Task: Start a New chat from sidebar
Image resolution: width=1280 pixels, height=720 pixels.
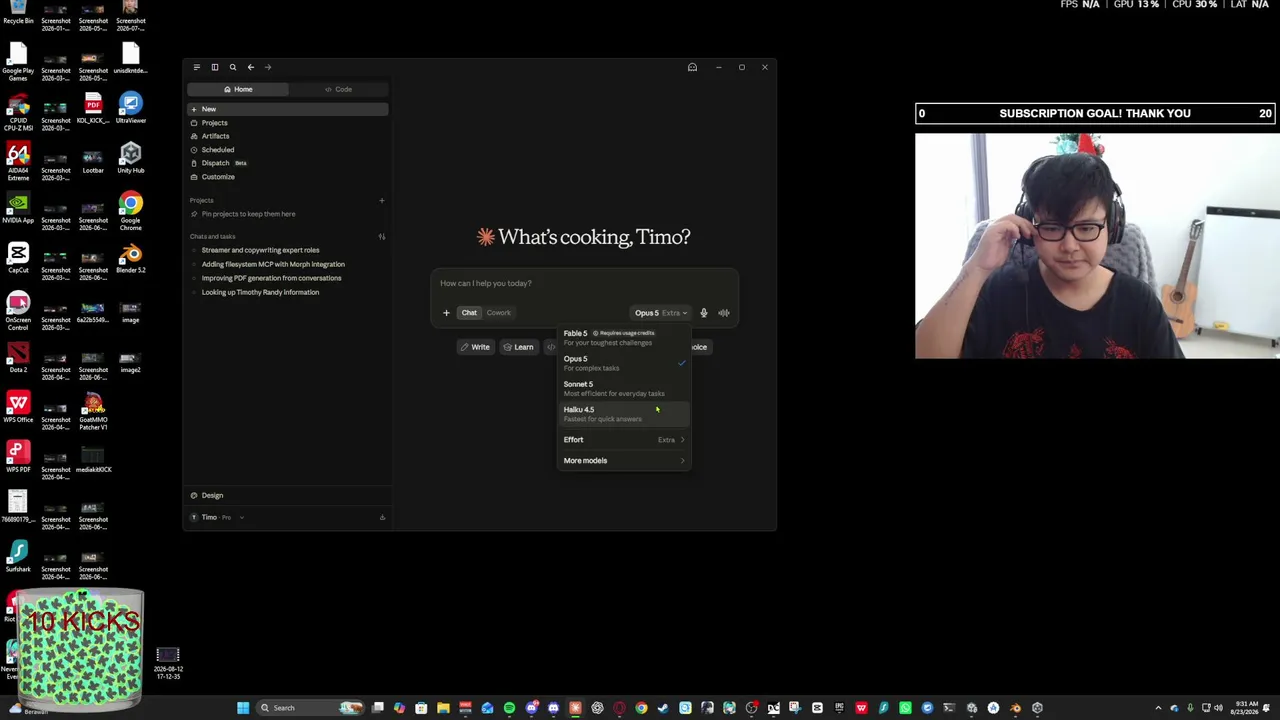Action: (288, 109)
